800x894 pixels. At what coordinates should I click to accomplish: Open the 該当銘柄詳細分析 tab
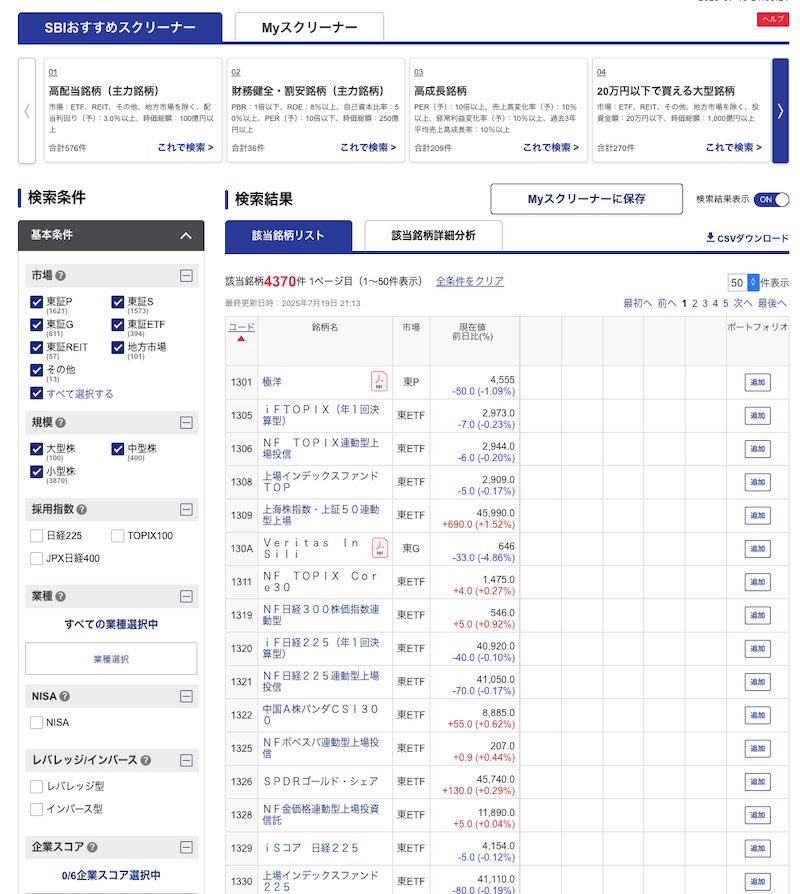coord(433,236)
